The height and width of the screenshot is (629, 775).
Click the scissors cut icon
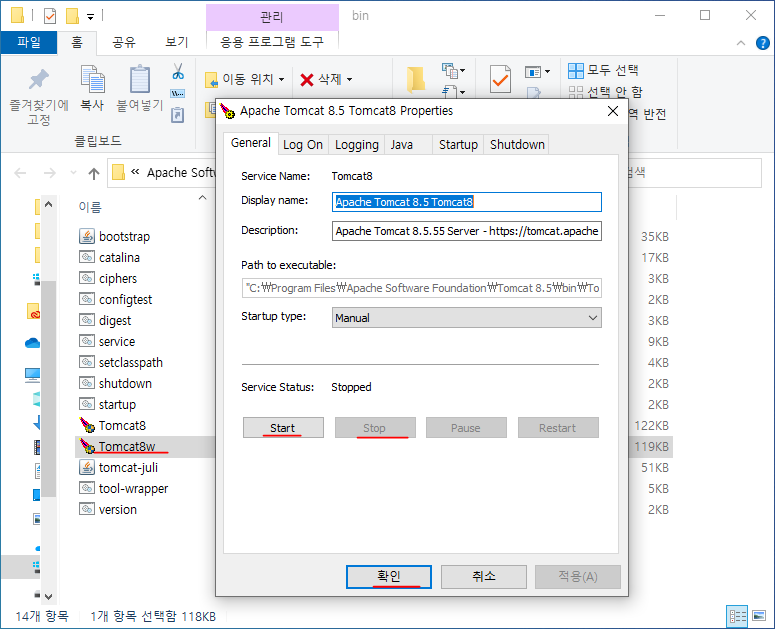[178, 72]
